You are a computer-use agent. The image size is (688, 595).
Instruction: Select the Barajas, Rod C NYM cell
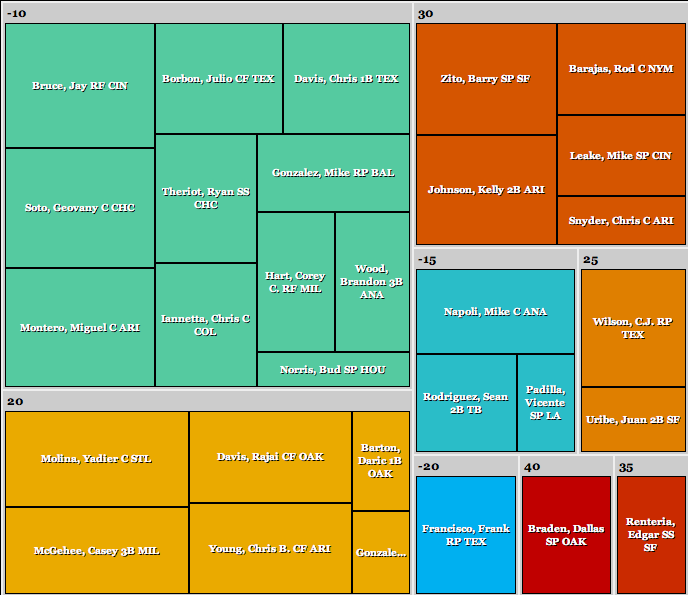(x=621, y=69)
